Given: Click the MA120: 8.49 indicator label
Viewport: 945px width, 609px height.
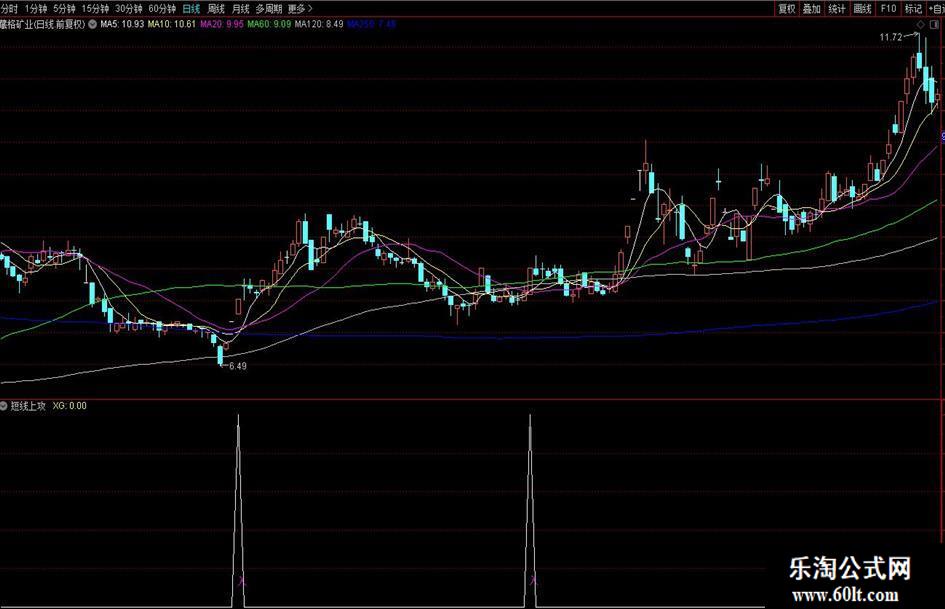Looking at the screenshot, I should click(319, 24).
